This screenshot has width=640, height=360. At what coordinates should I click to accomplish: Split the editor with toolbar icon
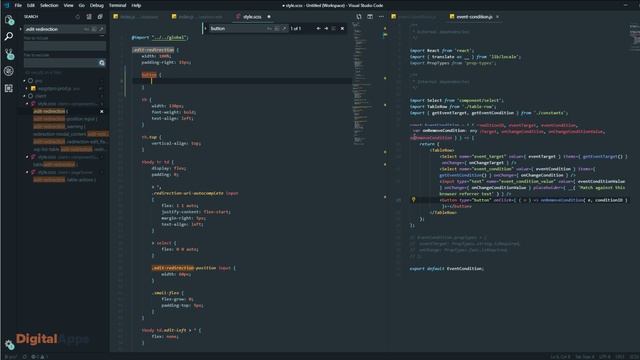tap(370, 17)
